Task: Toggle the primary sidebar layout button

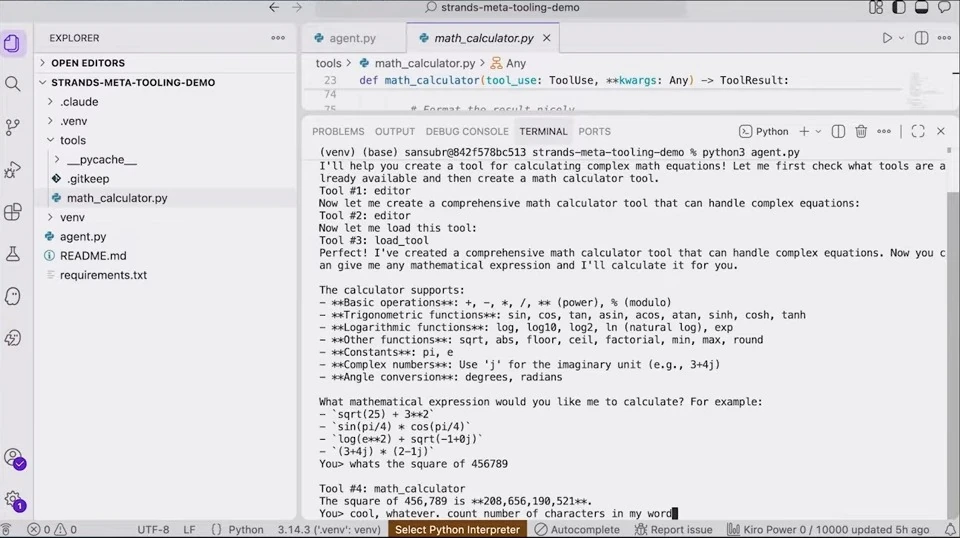Action: 899,7
